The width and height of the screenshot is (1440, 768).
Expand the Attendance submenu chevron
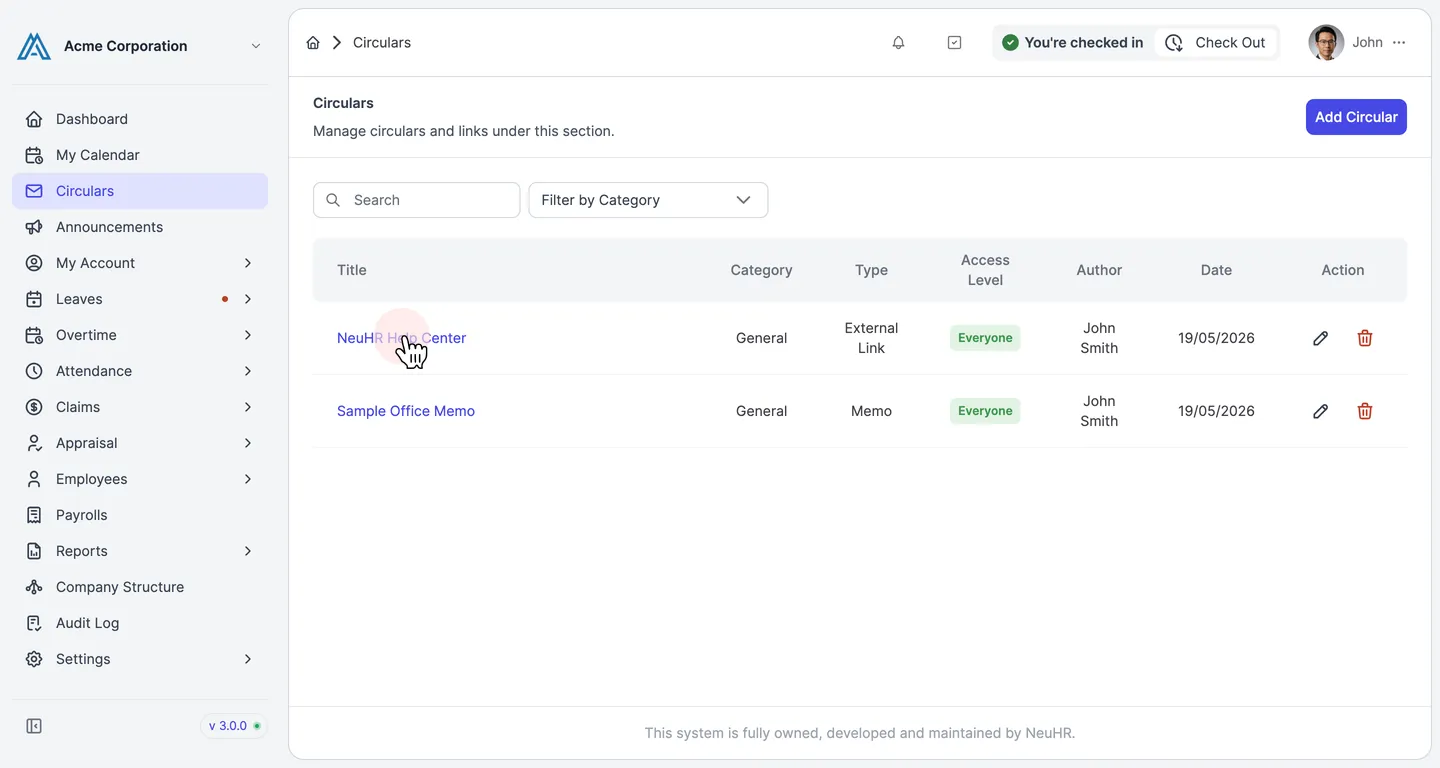248,371
